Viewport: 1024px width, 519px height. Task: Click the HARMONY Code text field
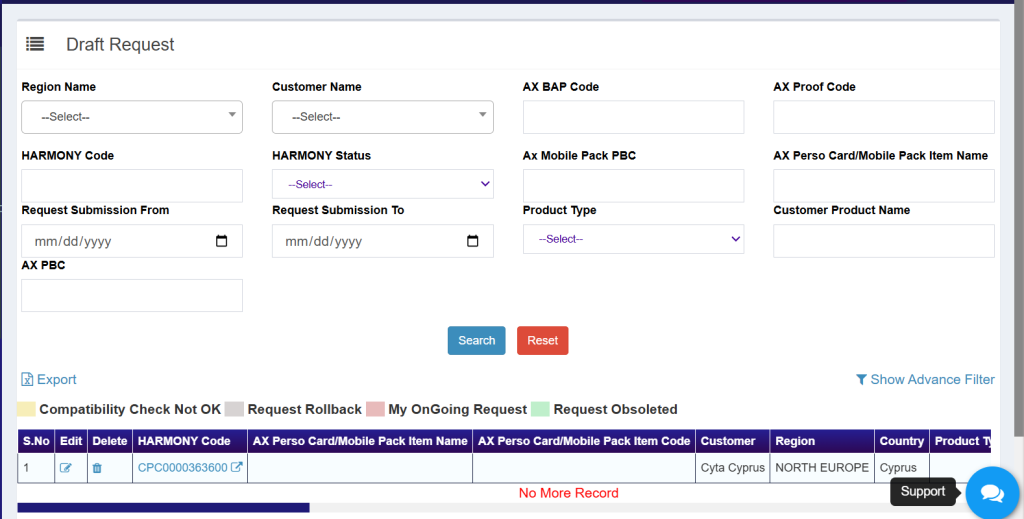(x=132, y=186)
